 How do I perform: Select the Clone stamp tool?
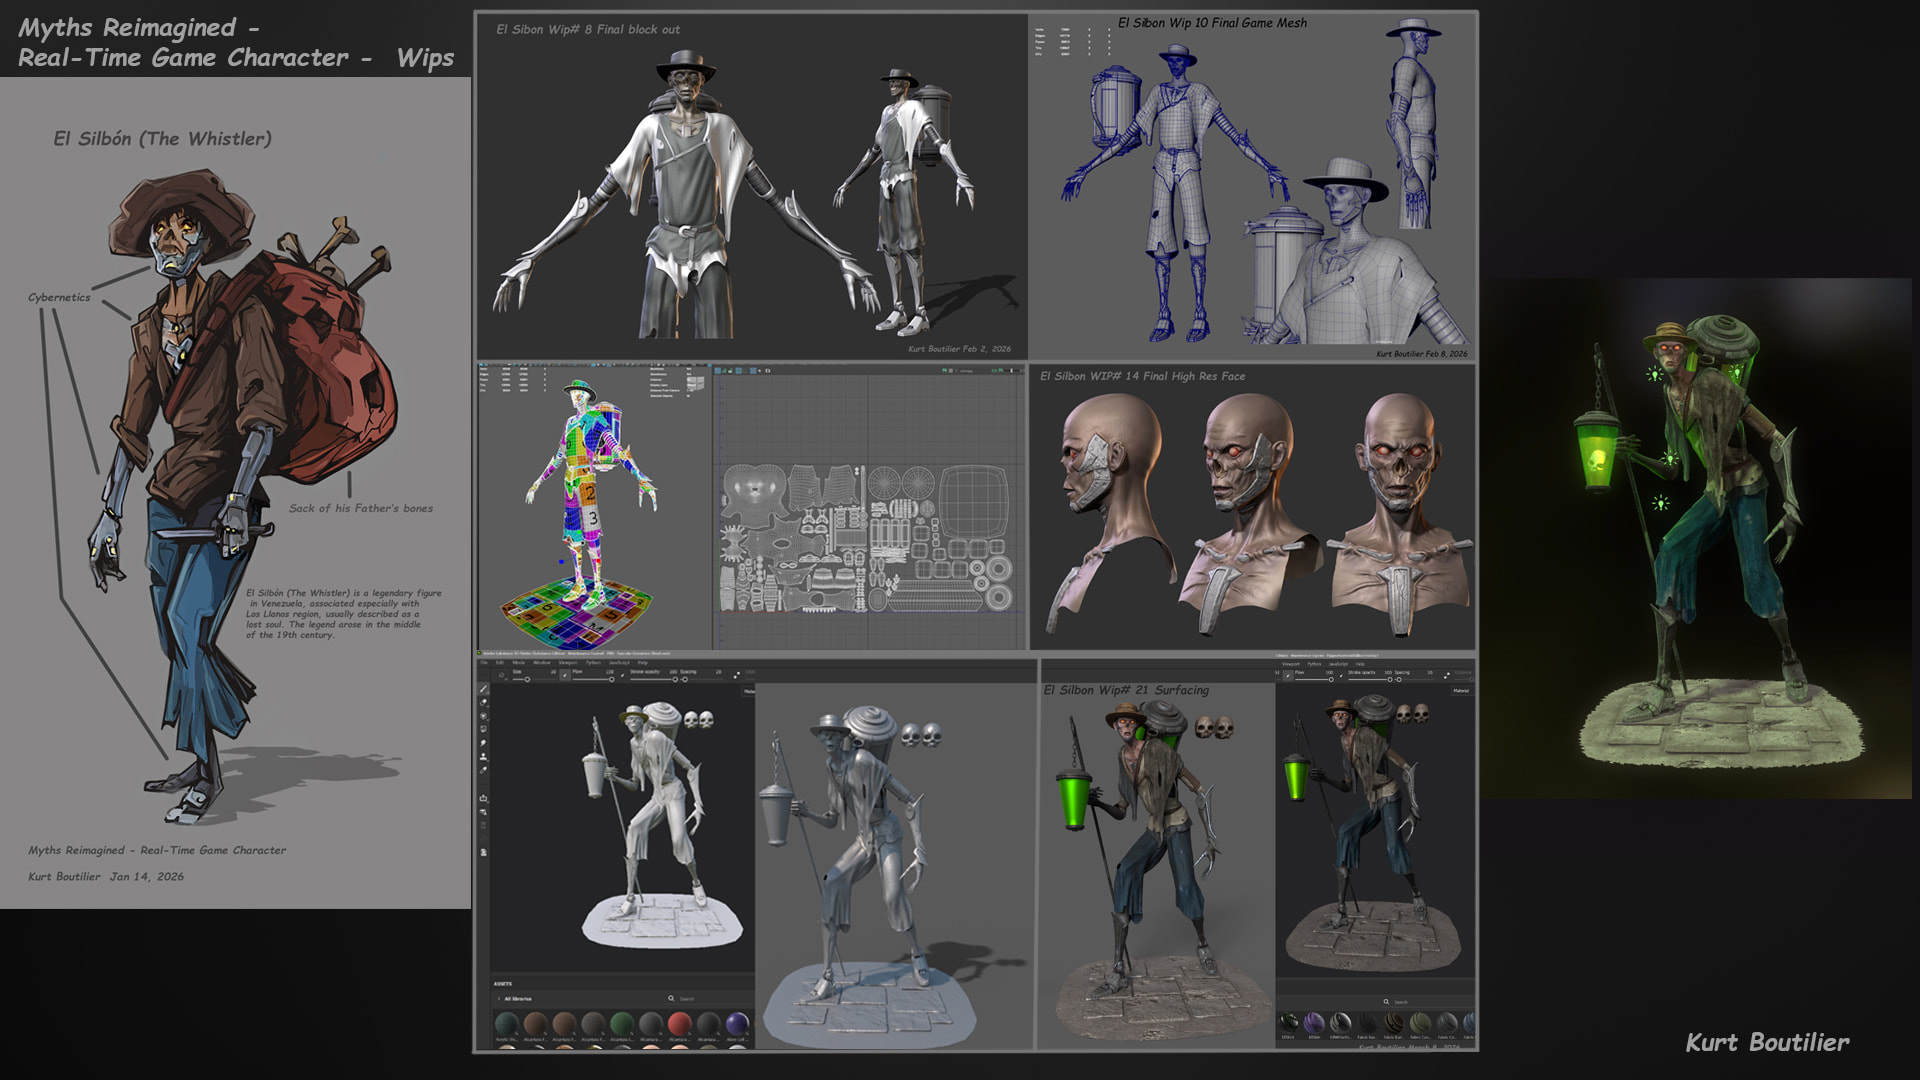[x=483, y=756]
